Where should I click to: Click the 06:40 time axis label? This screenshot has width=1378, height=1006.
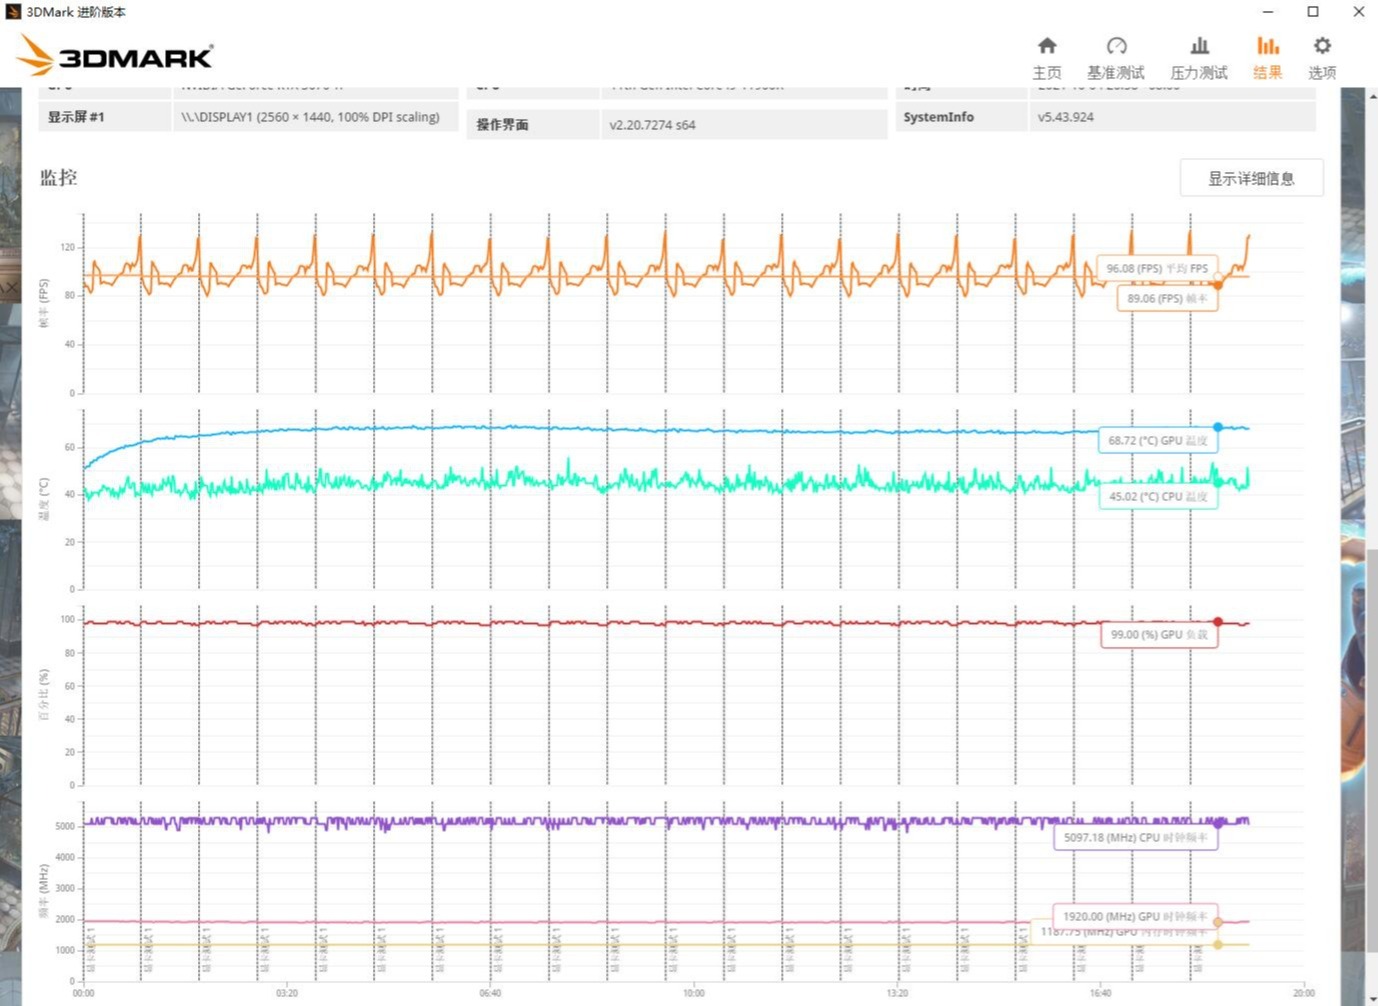(x=490, y=993)
